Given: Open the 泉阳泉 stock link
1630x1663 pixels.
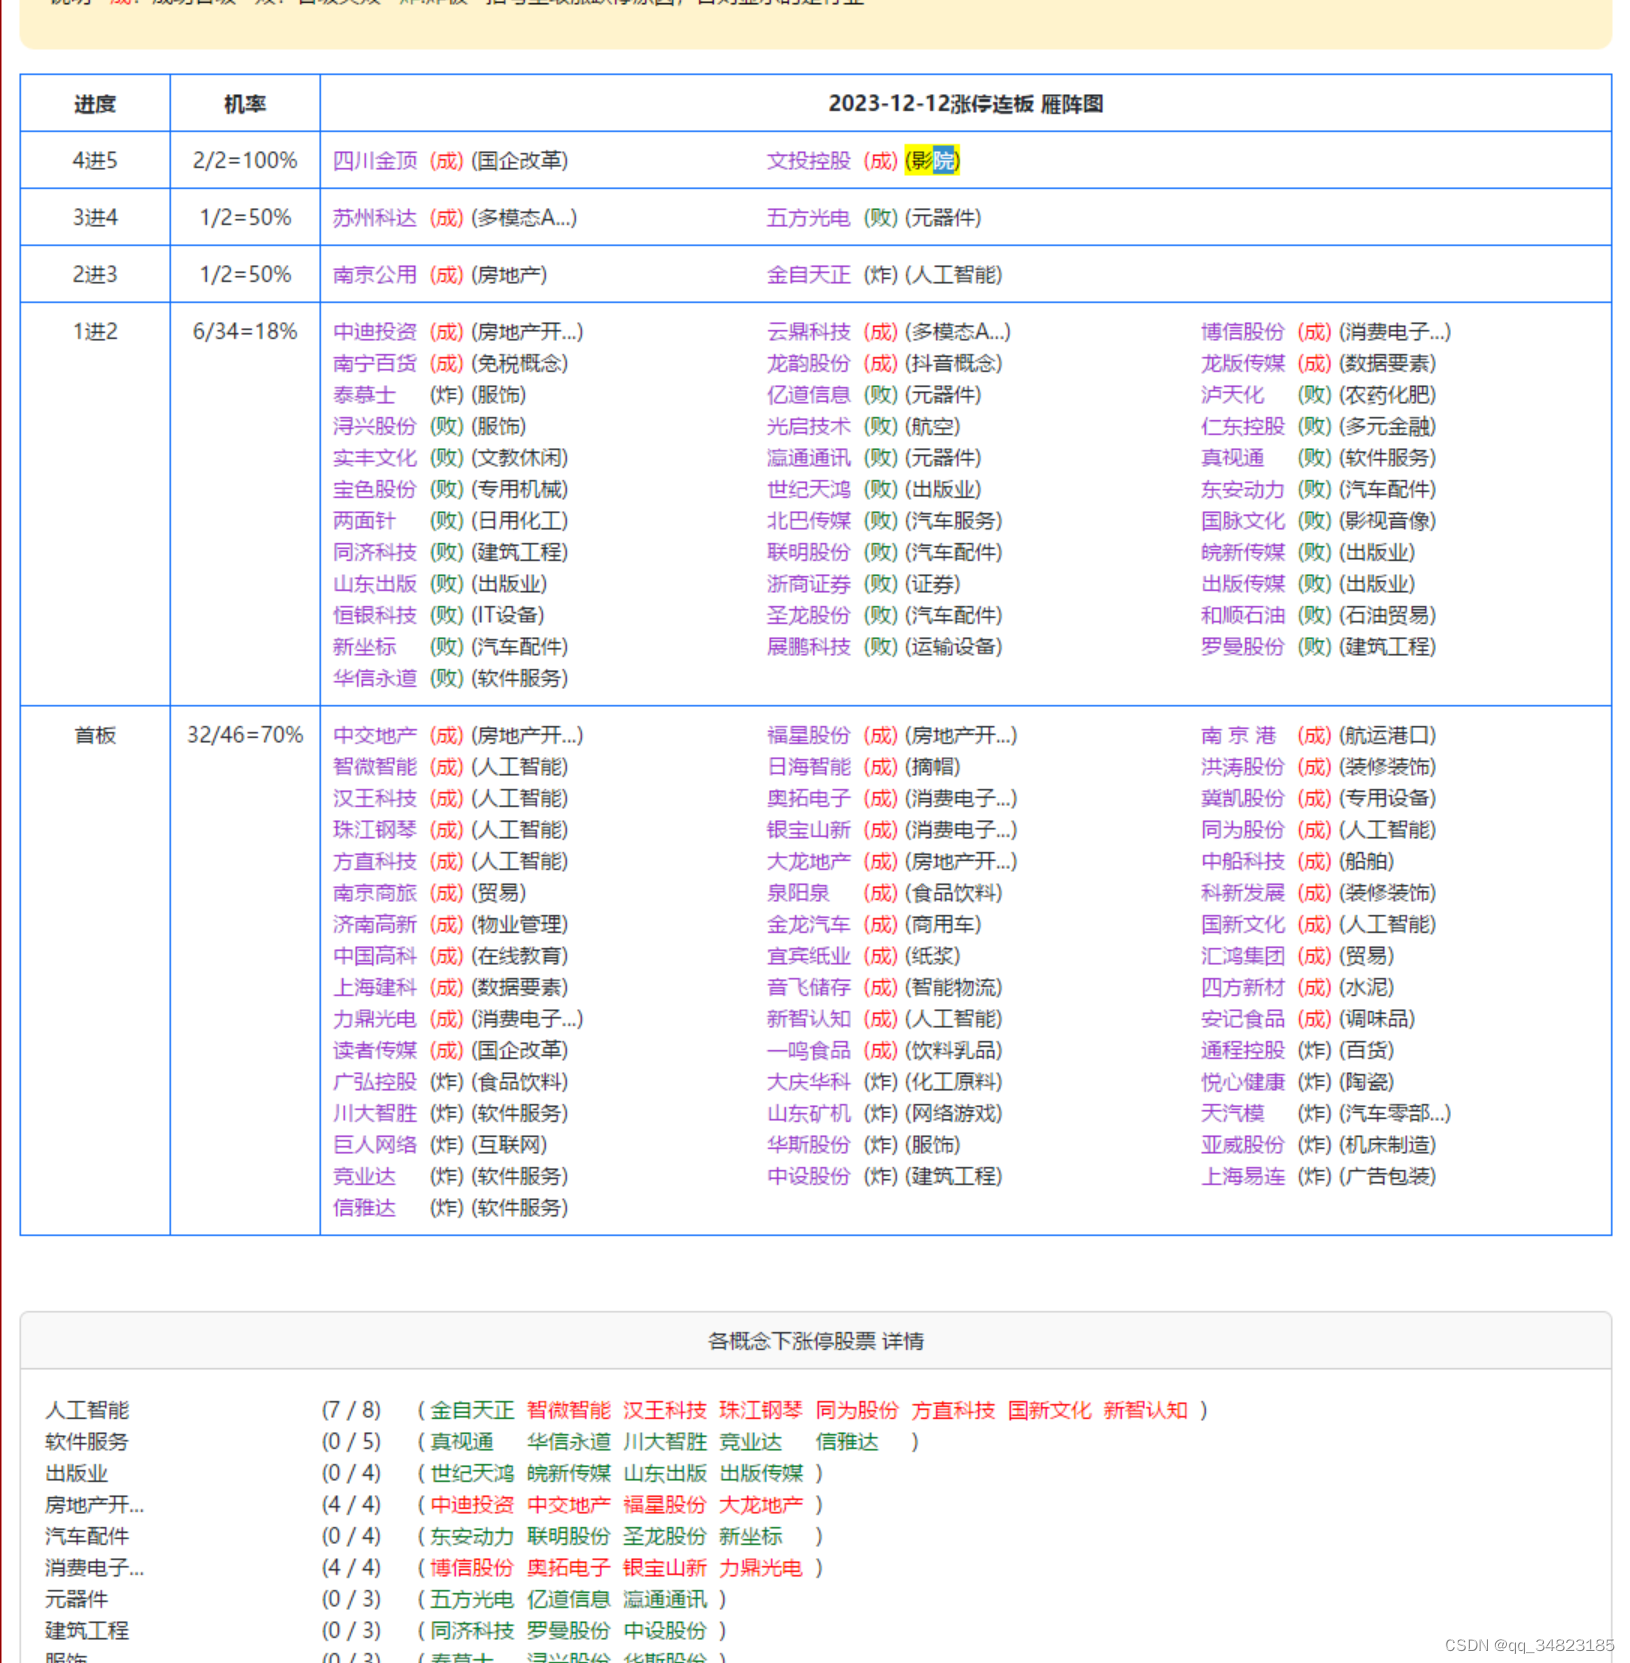Looking at the screenshot, I should (799, 893).
